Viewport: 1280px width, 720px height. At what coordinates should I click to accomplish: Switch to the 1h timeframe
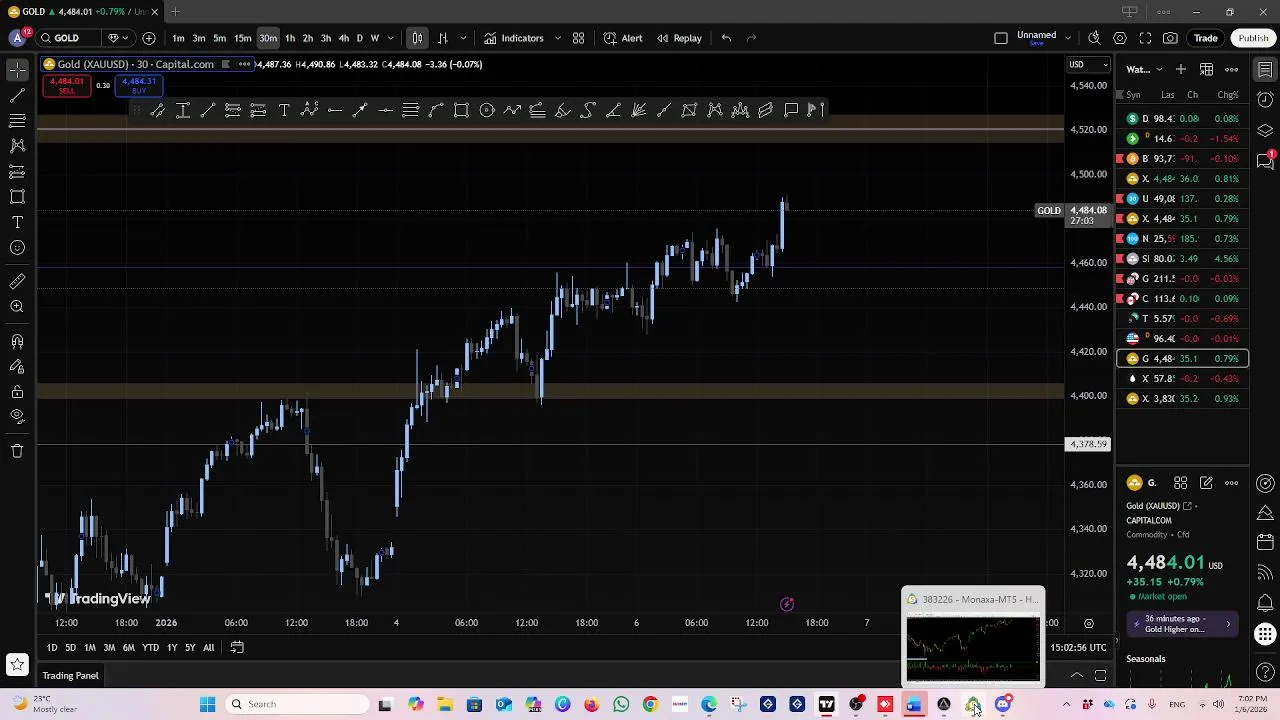coord(290,38)
